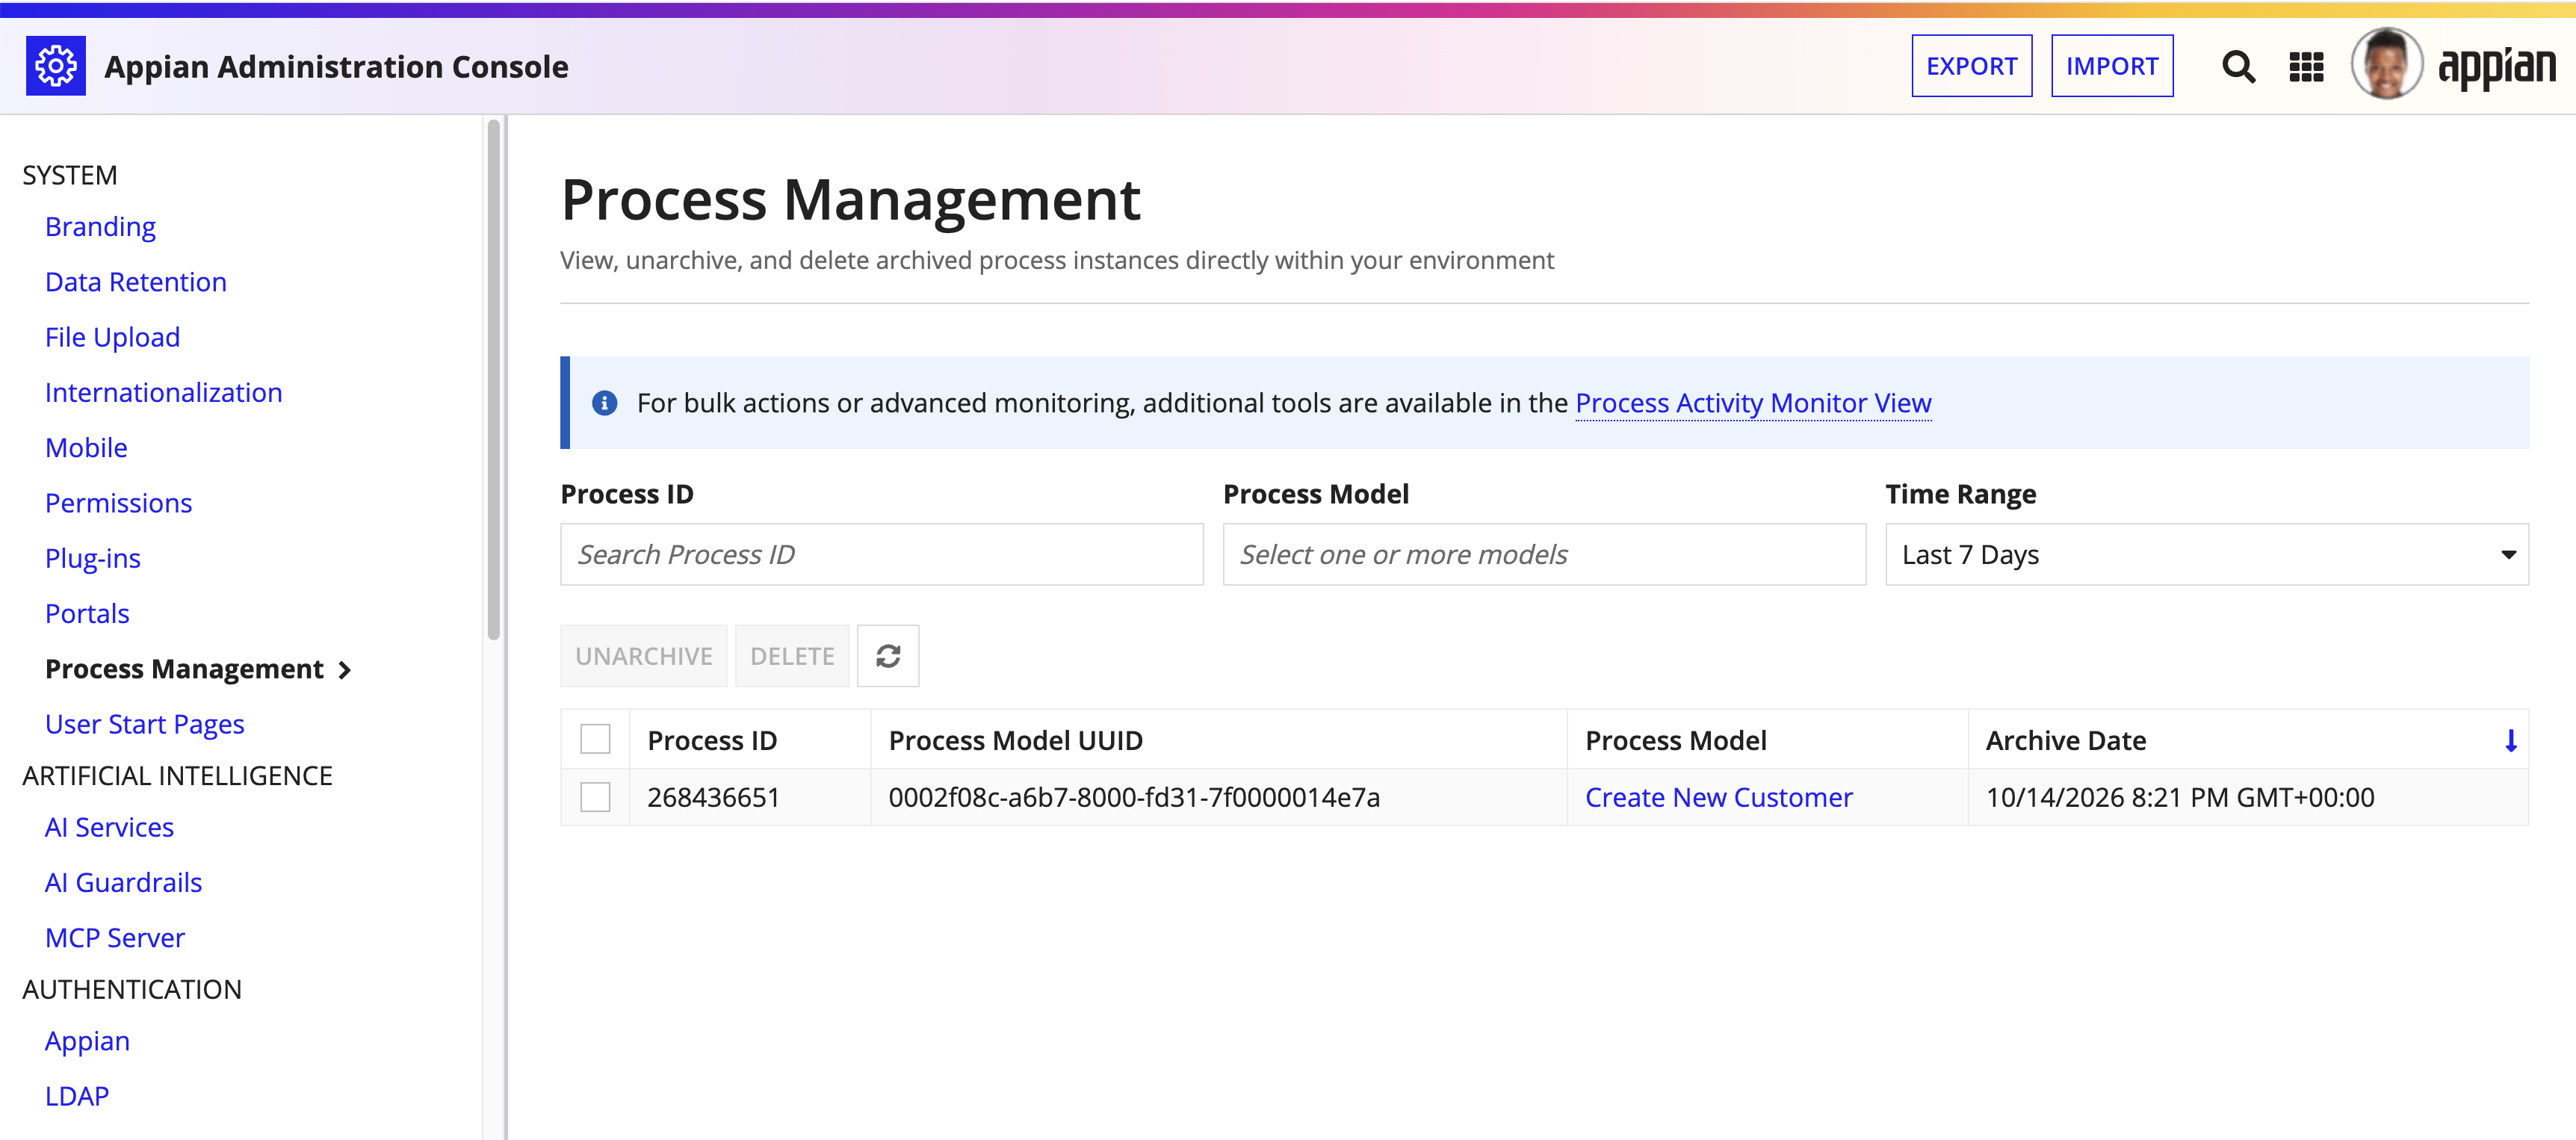Click the Administration Console gear icon
This screenshot has width=2576, height=1140.
55,66
